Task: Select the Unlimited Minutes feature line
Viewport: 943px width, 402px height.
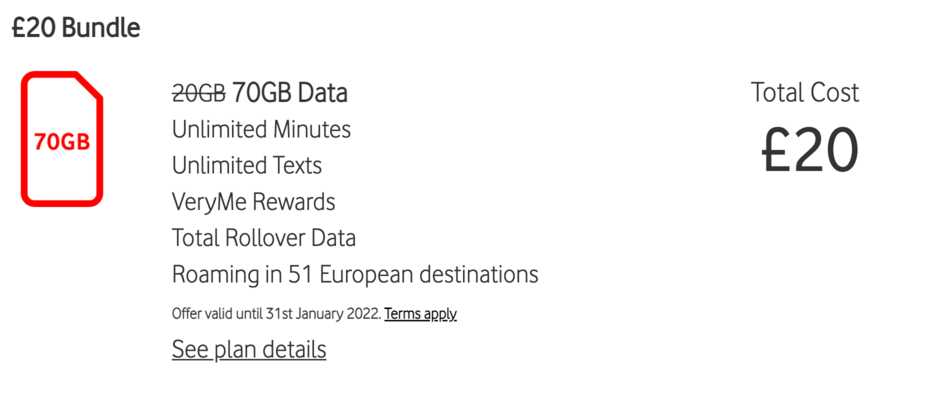Action: pos(262,129)
